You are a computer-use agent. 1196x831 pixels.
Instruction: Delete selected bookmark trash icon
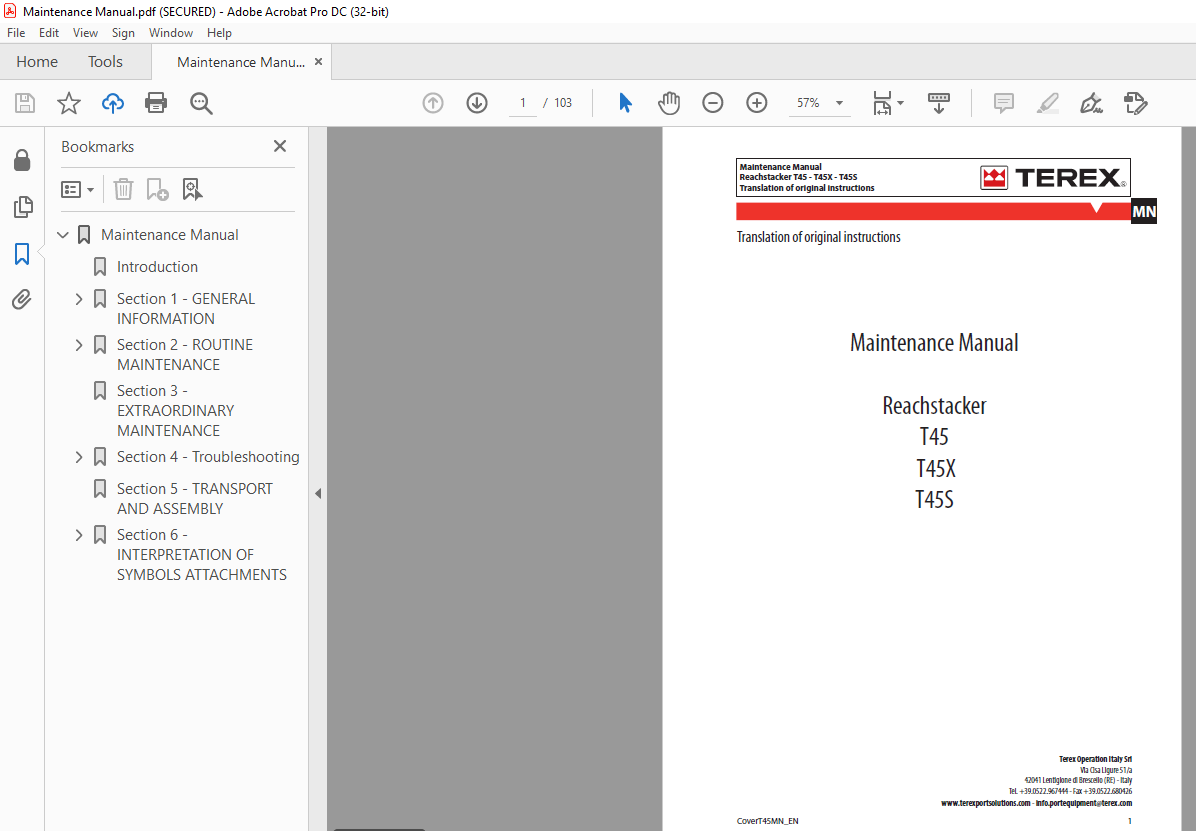pyautogui.click(x=123, y=189)
